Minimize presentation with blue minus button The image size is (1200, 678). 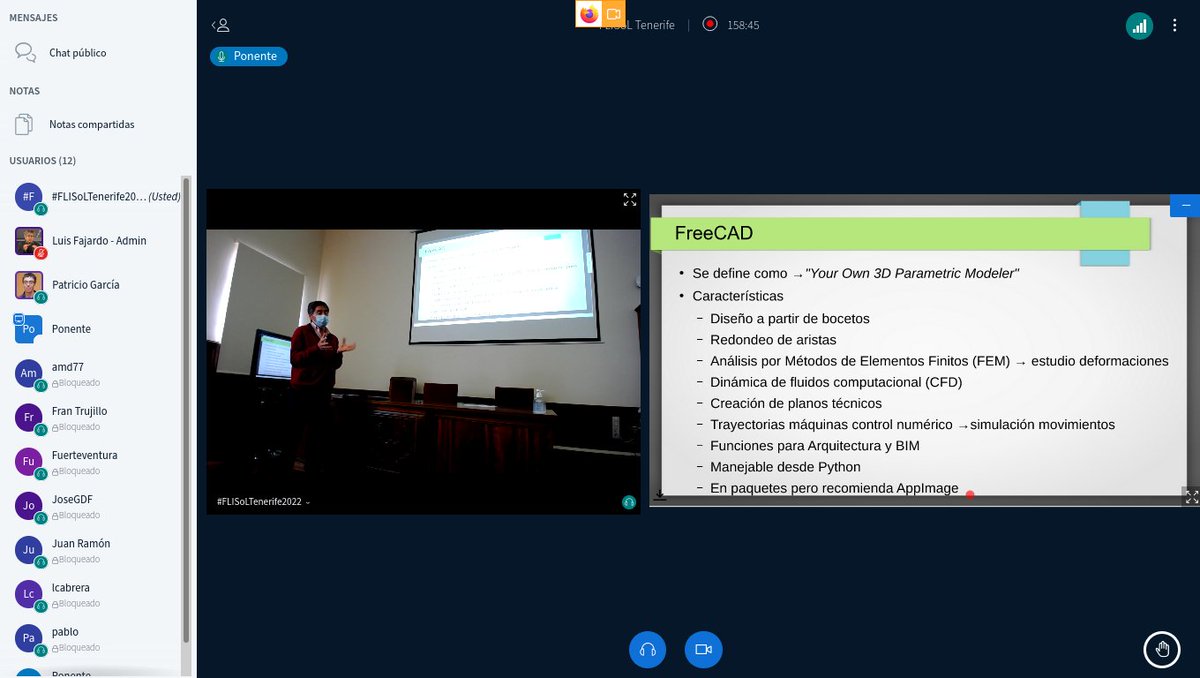pyautogui.click(x=1185, y=205)
